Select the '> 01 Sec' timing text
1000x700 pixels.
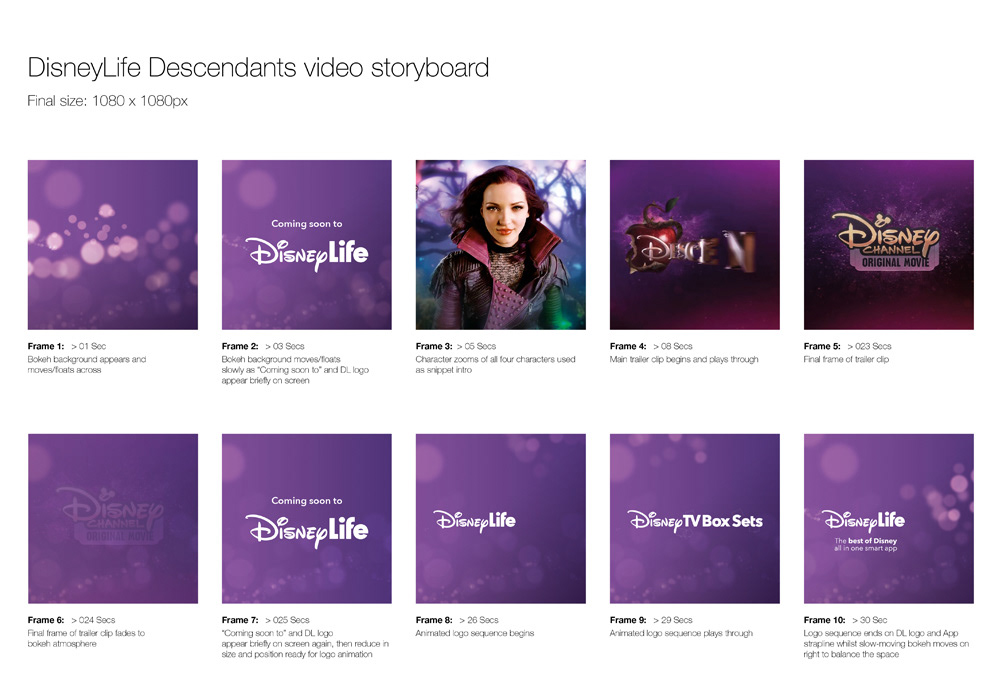pos(89,346)
